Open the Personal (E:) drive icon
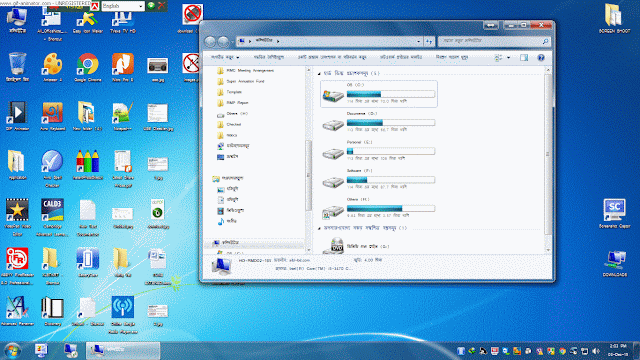 point(333,153)
